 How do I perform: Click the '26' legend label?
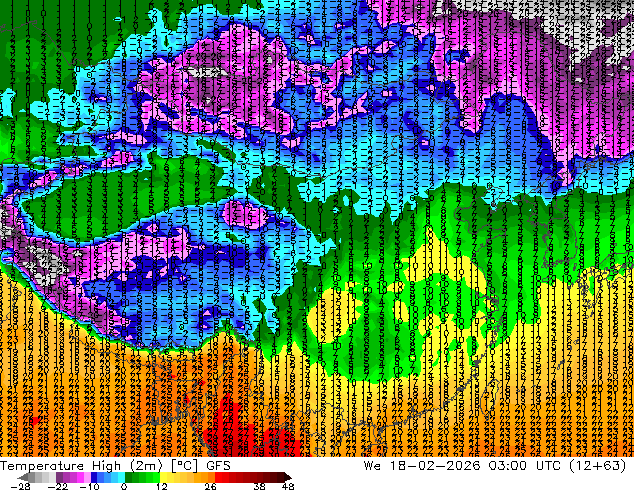tap(210, 486)
